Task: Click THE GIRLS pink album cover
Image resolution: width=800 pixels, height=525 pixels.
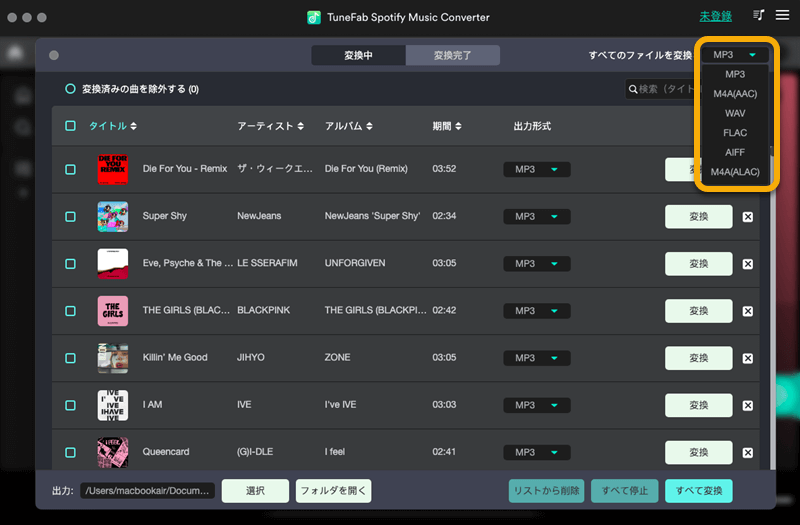Action: click(x=113, y=311)
